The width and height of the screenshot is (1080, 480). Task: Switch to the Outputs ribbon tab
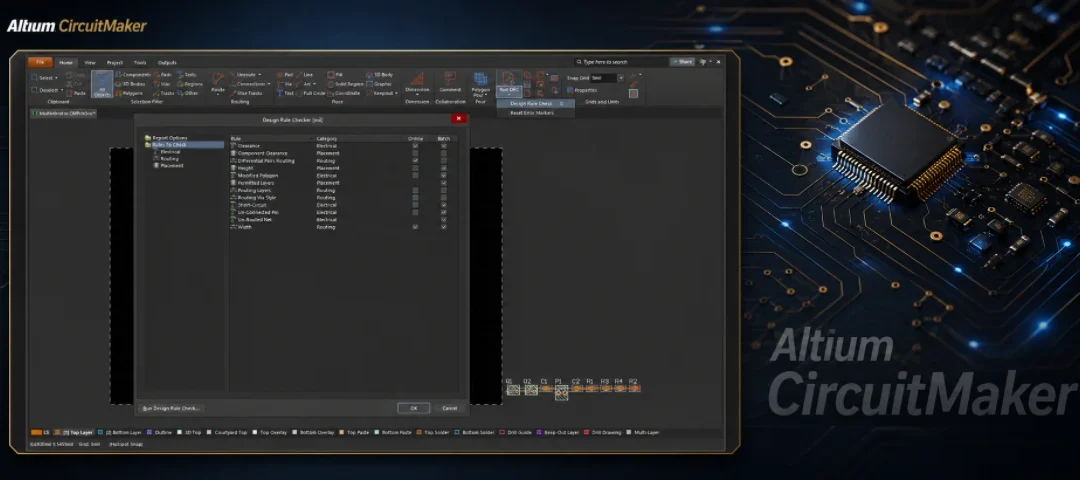pyautogui.click(x=167, y=63)
